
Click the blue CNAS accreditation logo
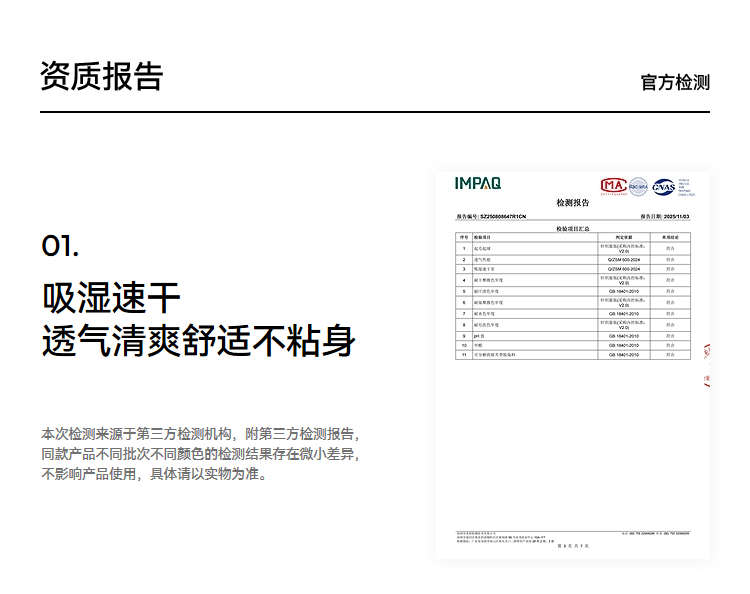(663, 186)
